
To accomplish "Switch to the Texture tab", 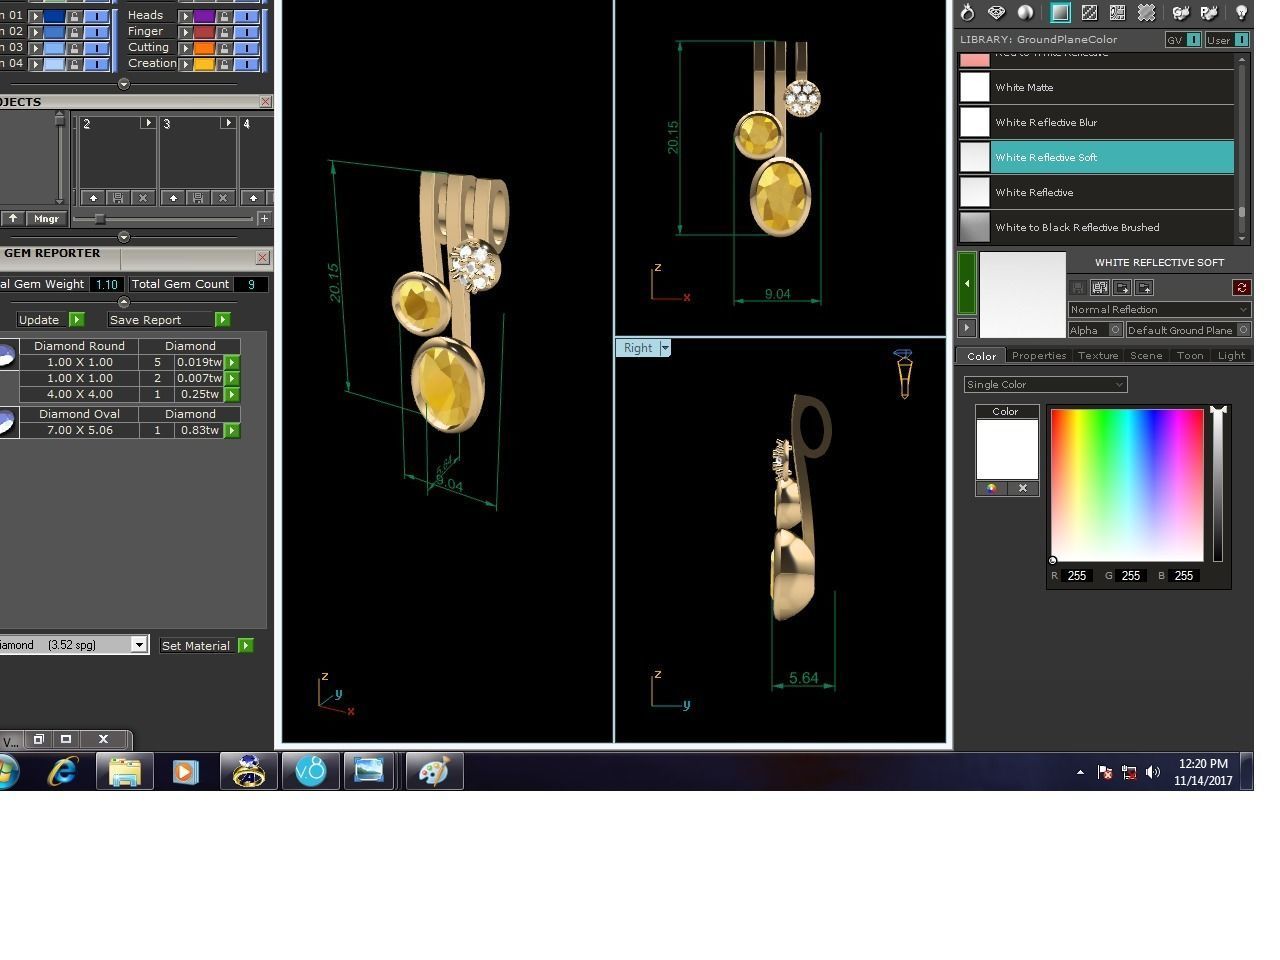I will click(x=1097, y=355).
